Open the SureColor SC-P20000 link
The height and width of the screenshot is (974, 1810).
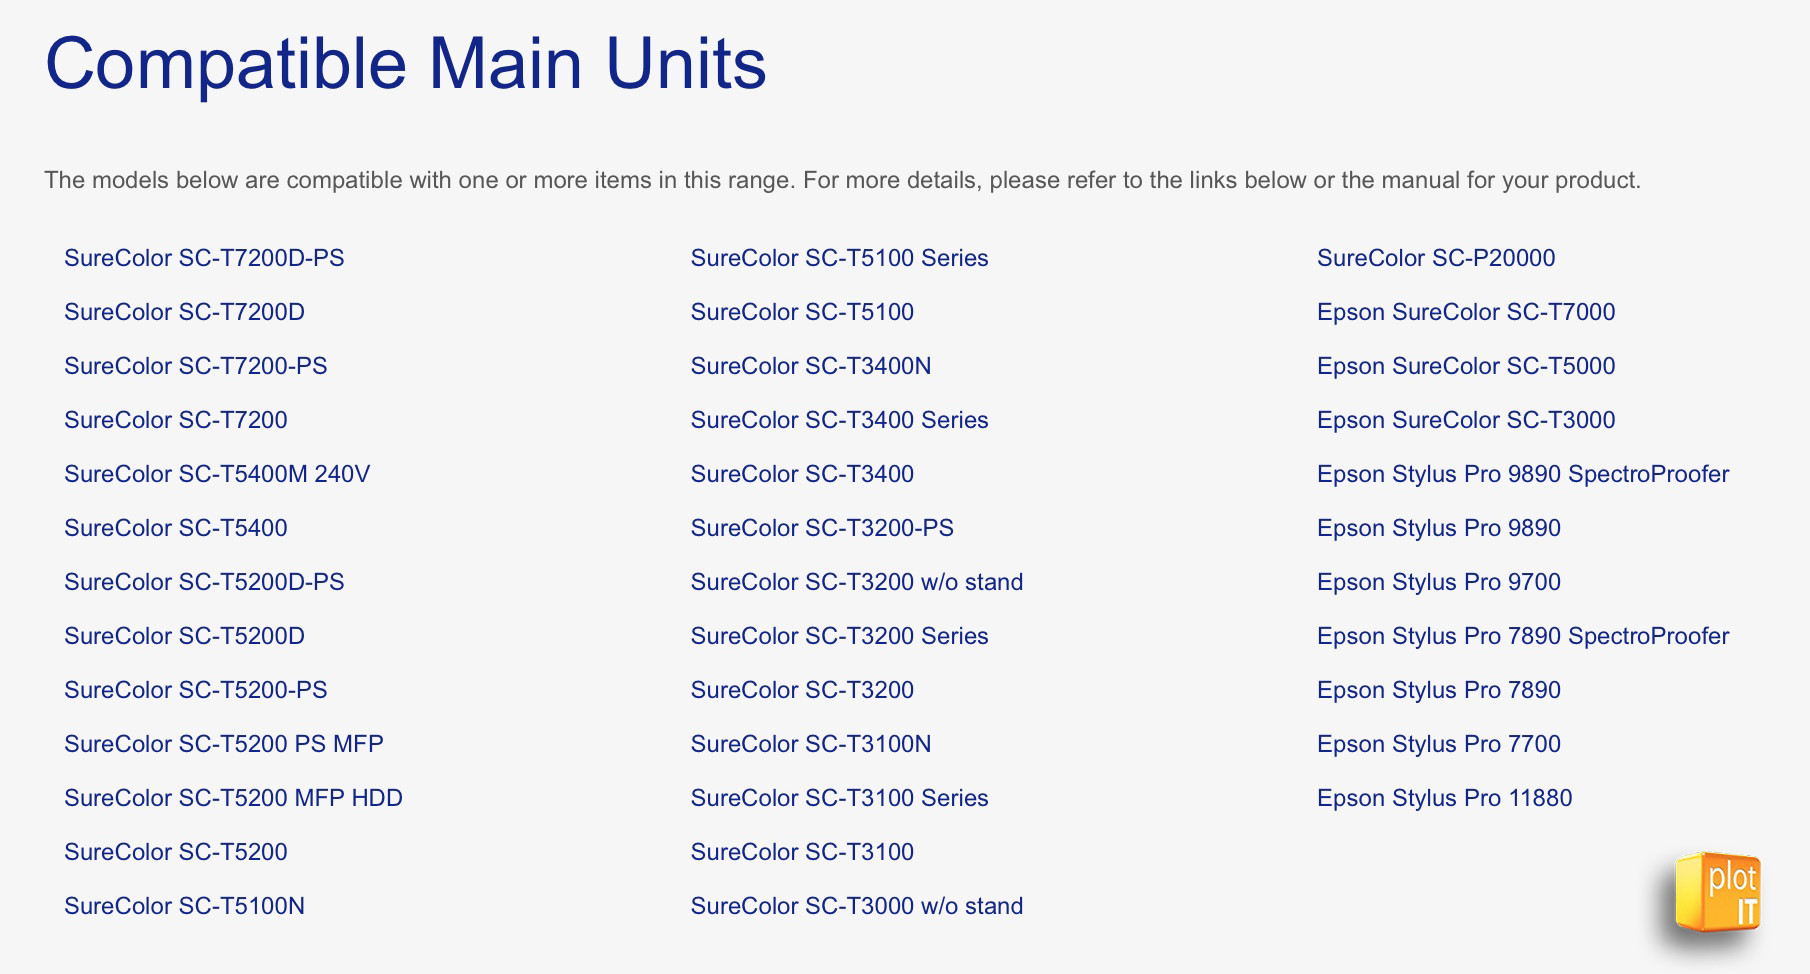point(1436,258)
